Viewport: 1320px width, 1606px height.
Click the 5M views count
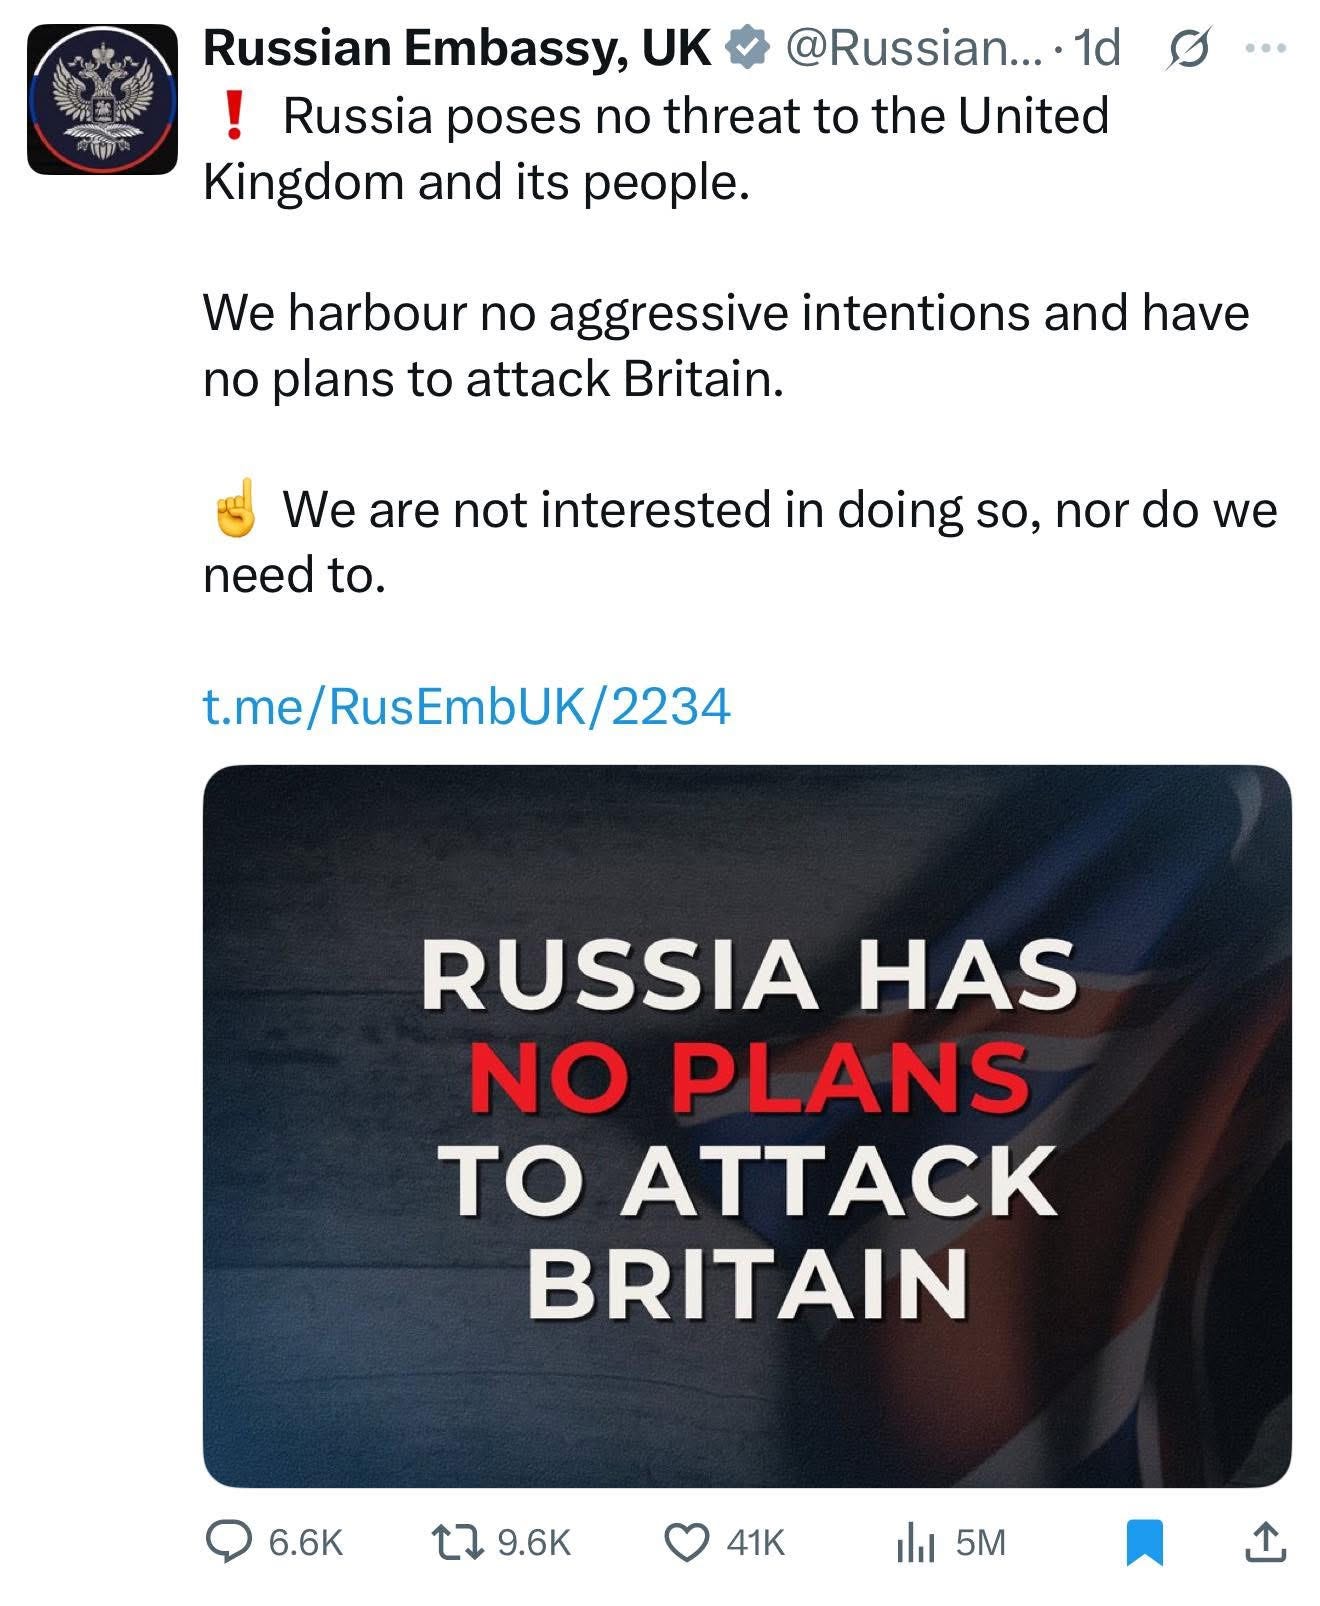point(980,1542)
